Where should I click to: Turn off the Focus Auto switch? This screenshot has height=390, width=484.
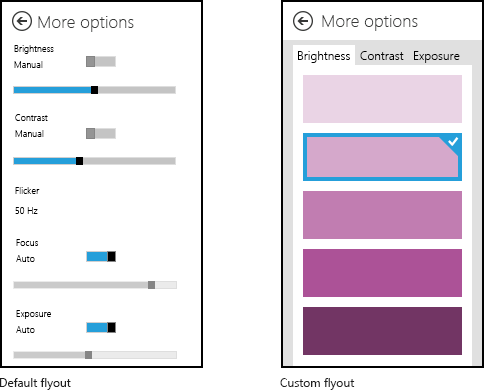point(101,256)
